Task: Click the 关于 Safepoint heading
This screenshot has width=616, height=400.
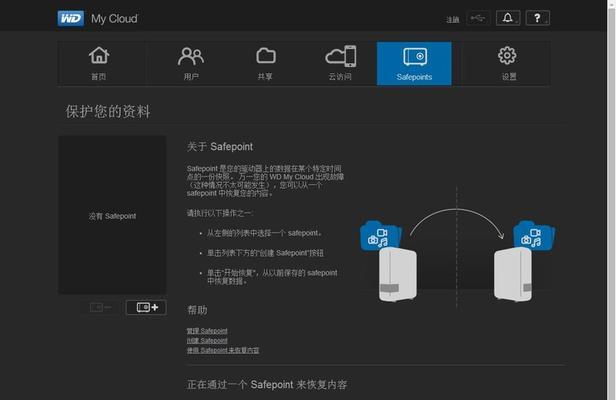Action: [x=220, y=147]
